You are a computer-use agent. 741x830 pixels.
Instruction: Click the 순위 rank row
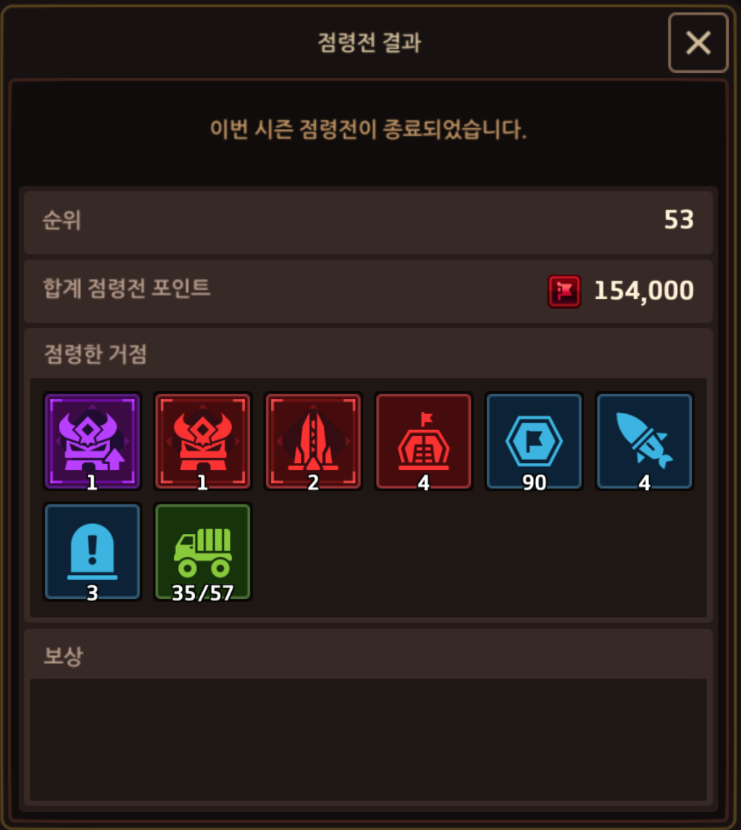tap(368, 220)
